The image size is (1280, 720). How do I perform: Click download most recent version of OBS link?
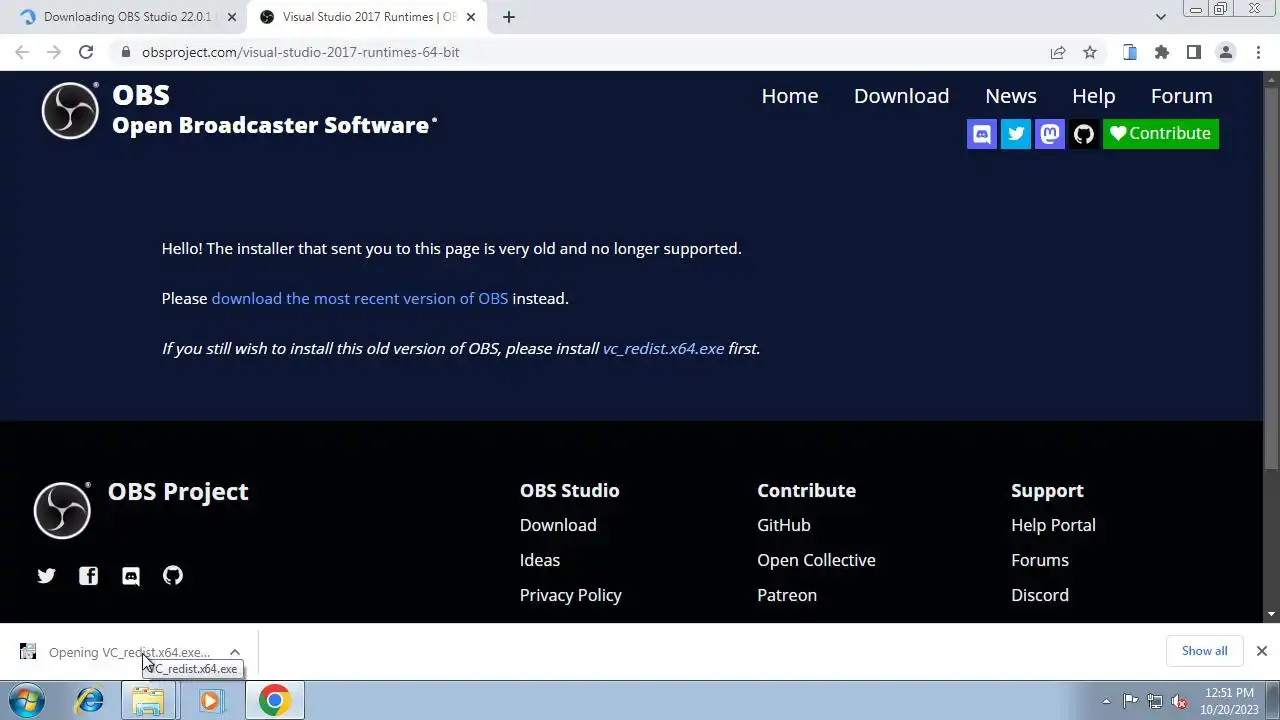[x=360, y=298]
